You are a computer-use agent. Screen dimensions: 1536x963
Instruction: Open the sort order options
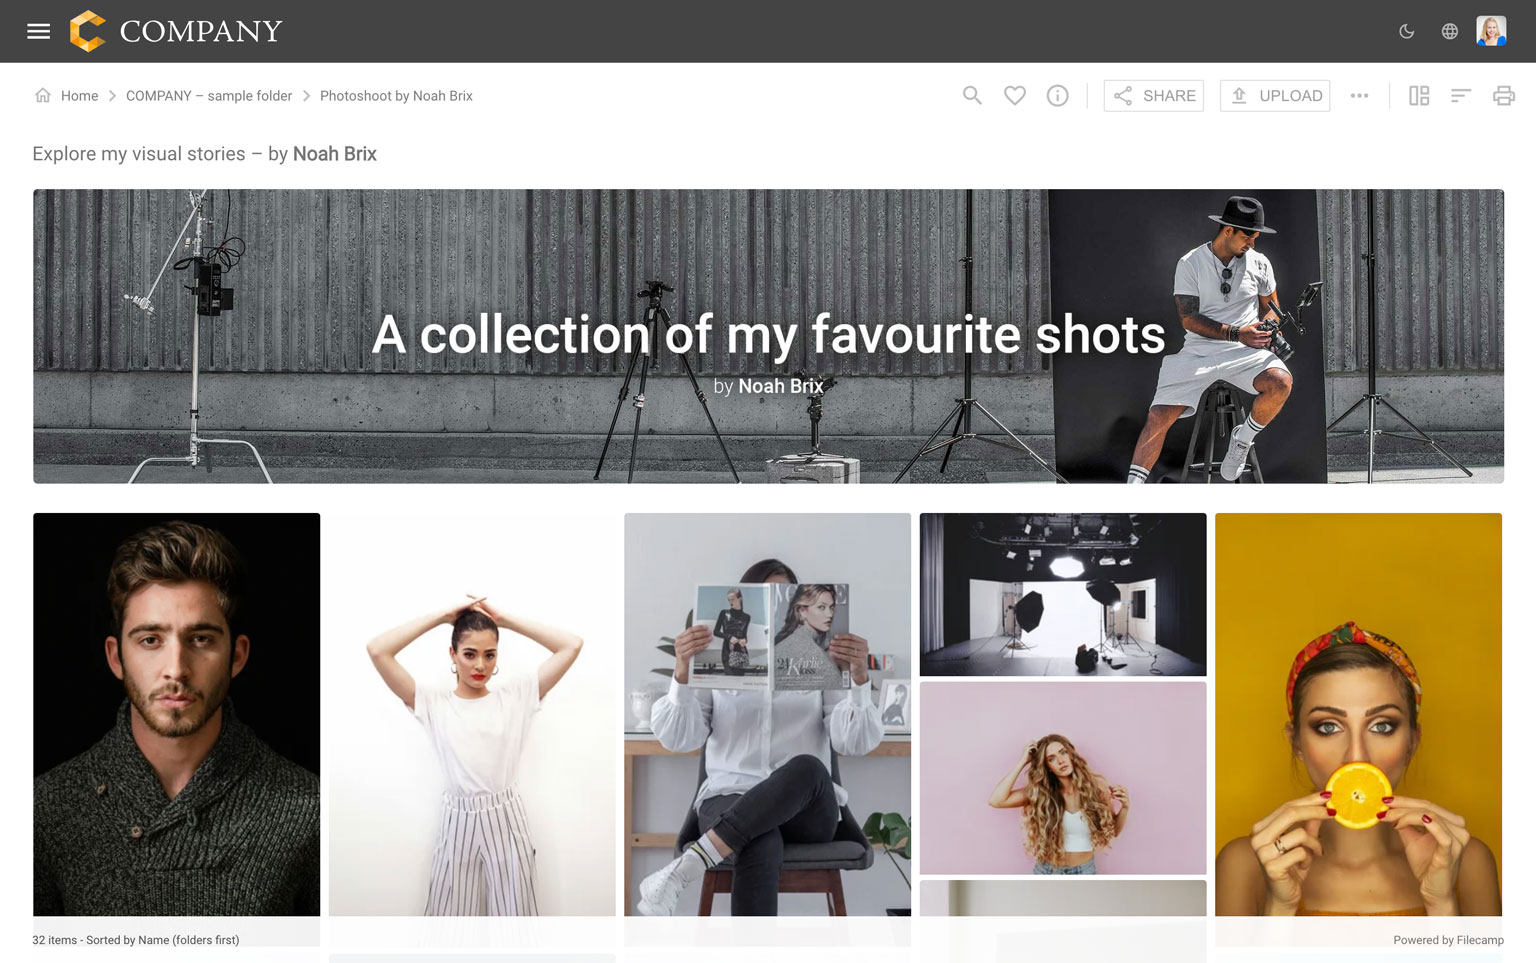[x=1461, y=96]
